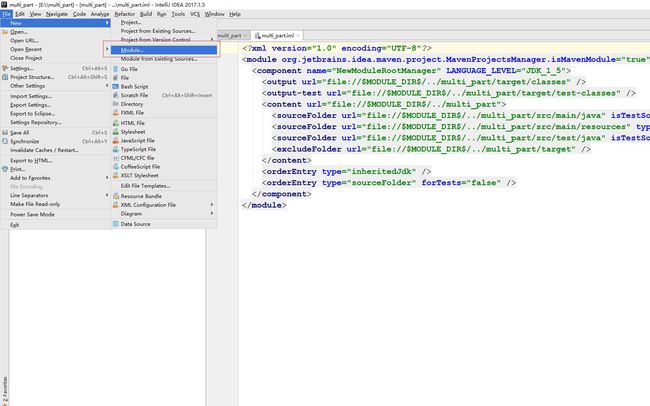Click the Go File icon in New submenu

tap(116, 69)
